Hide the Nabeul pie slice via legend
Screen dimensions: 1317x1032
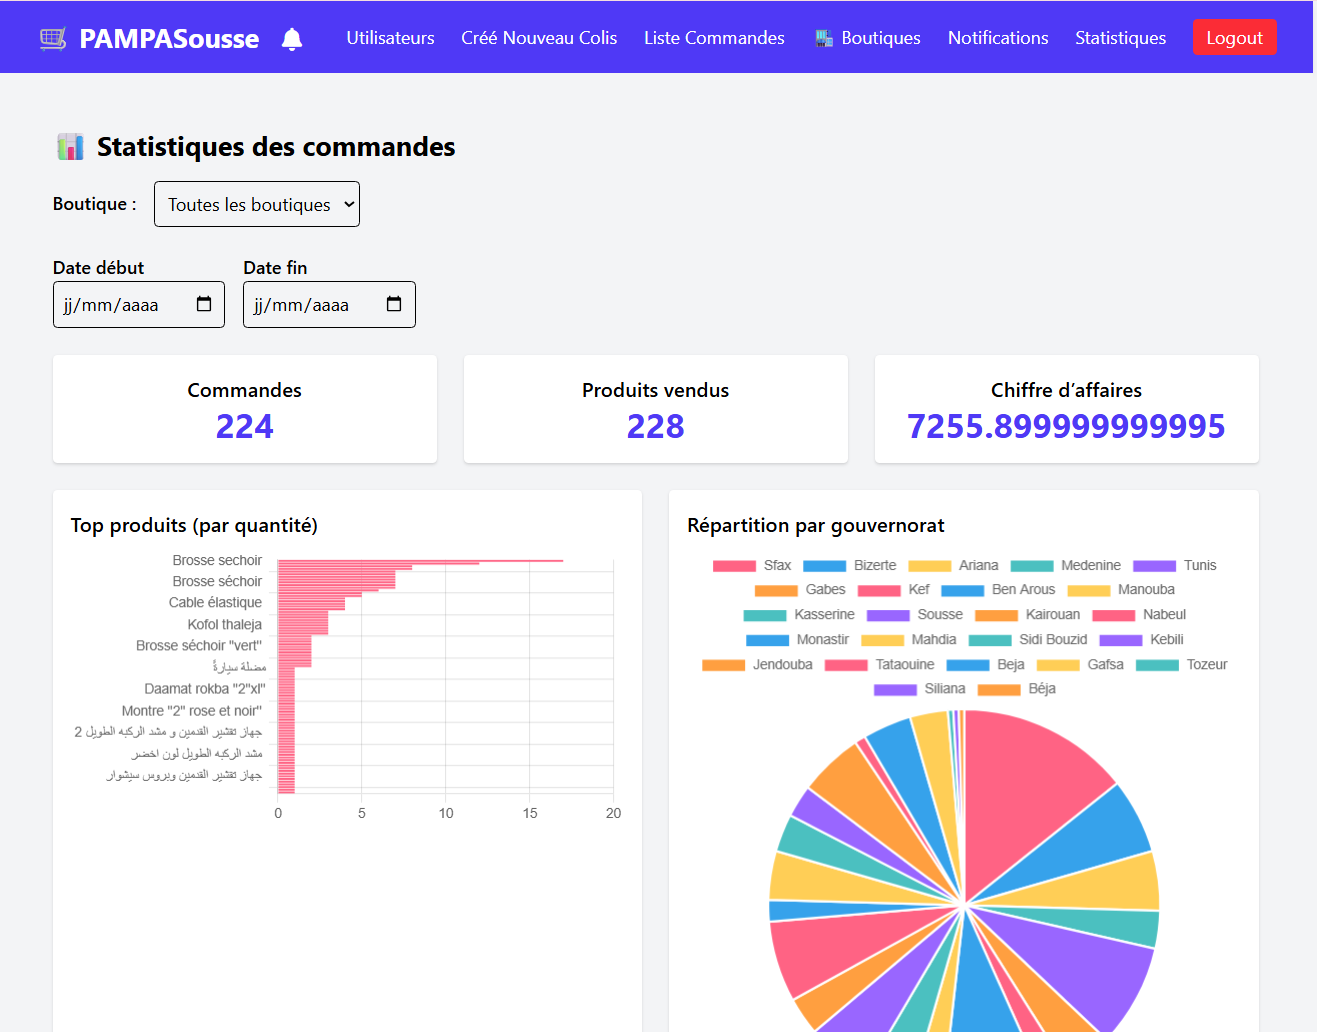coord(1139,615)
